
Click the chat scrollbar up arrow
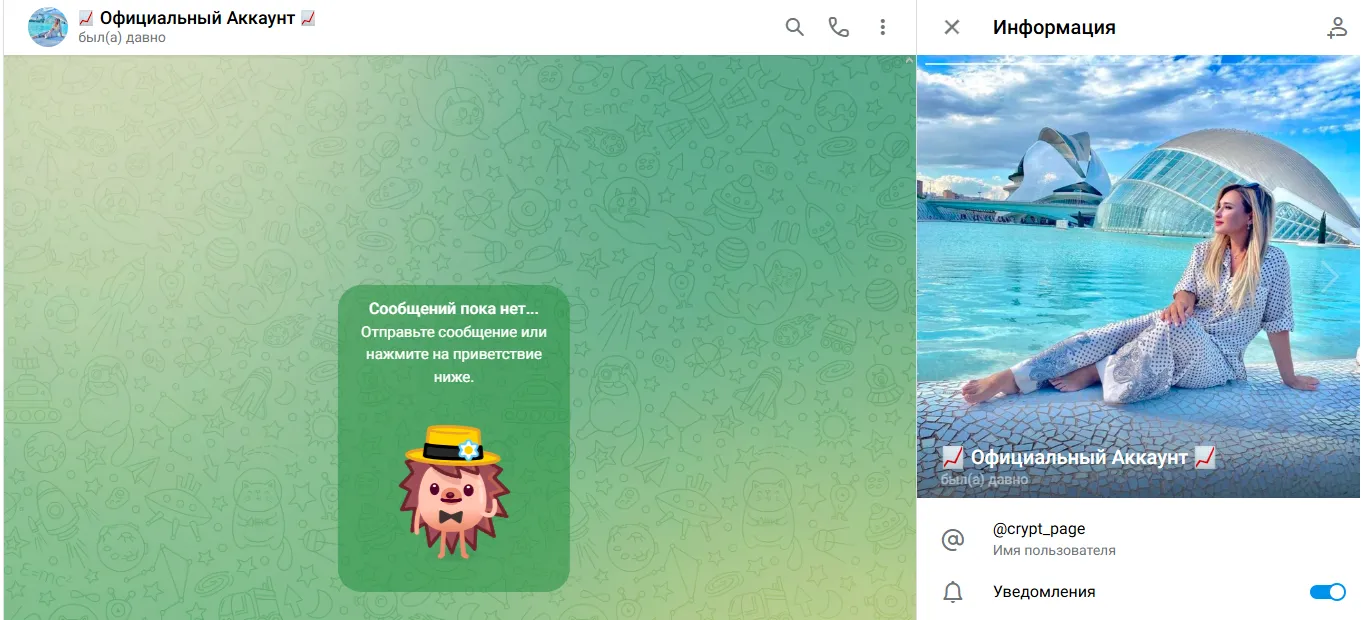click(909, 61)
